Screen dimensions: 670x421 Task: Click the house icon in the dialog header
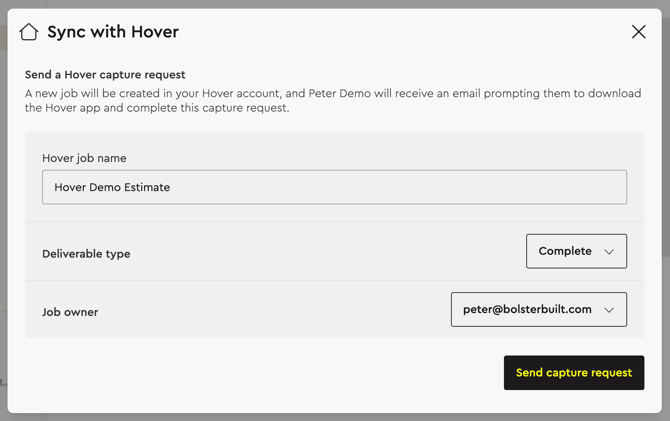click(29, 32)
